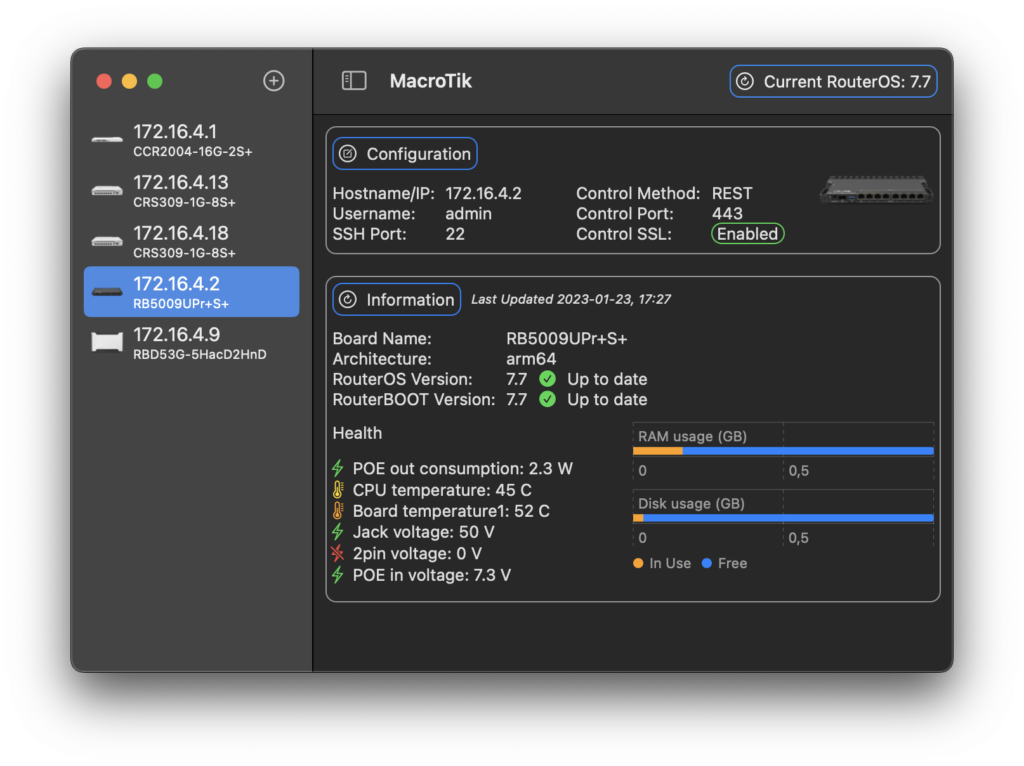Click the Hostname/IP value 172.16.4.2
Screen dimensions: 1024x766
(x=483, y=193)
